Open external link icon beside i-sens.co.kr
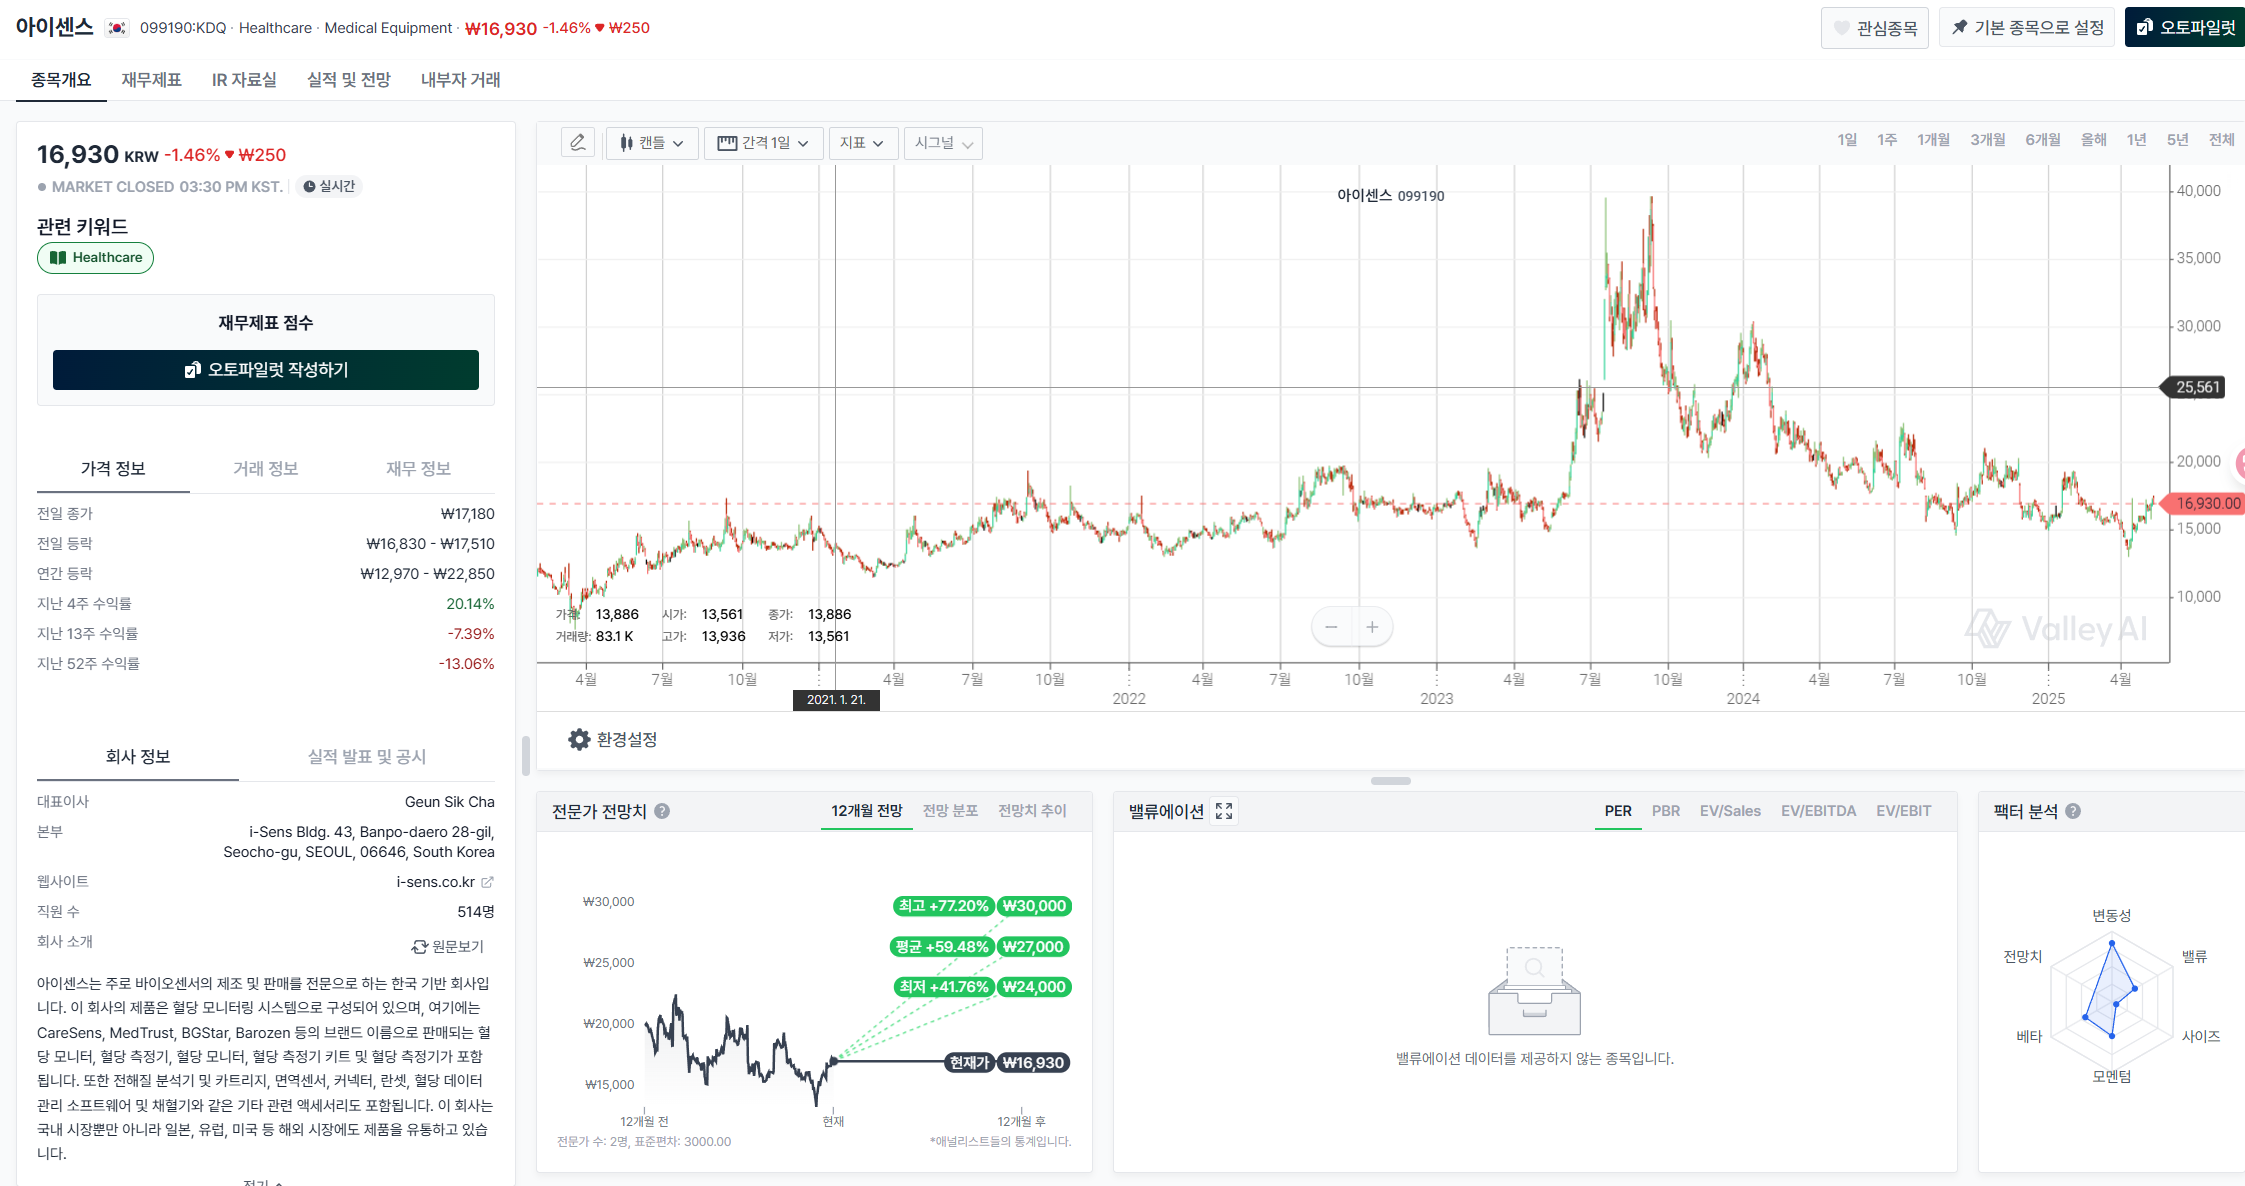This screenshot has width=2245, height=1186. point(488,882)
